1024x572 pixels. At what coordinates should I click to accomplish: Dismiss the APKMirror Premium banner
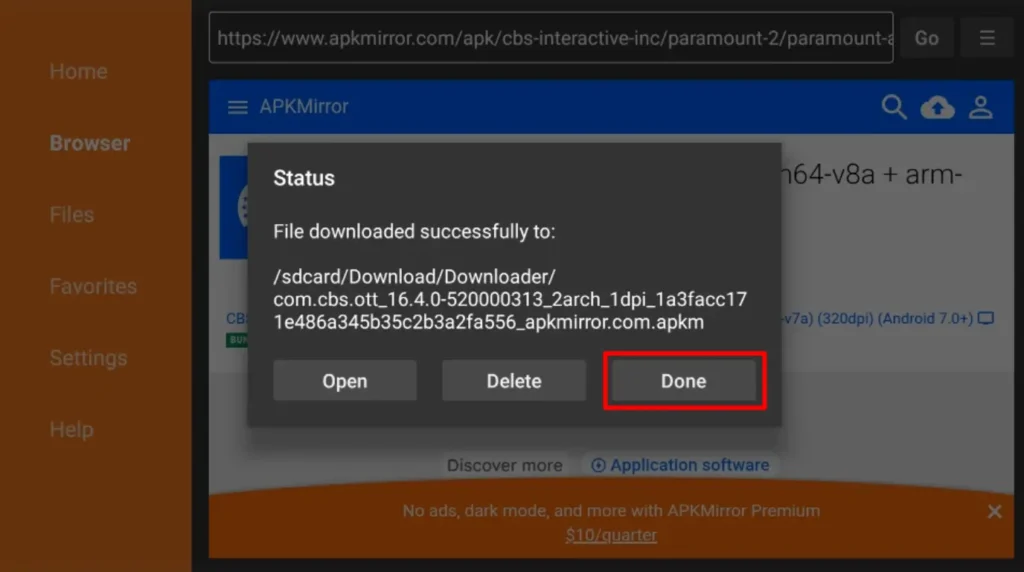(x=994, y=511)
